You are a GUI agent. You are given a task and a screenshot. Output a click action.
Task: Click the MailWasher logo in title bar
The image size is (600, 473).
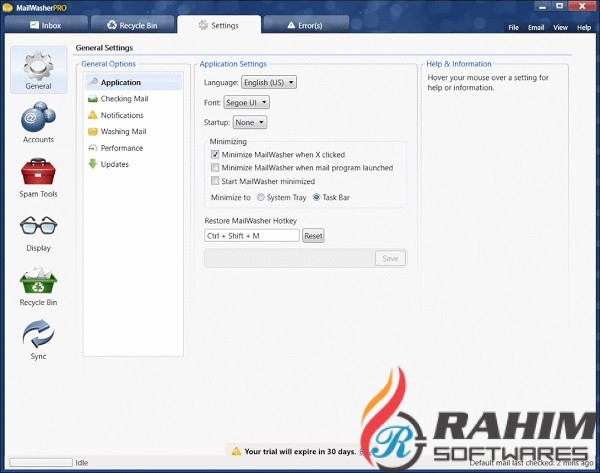[x=8, y=8]
